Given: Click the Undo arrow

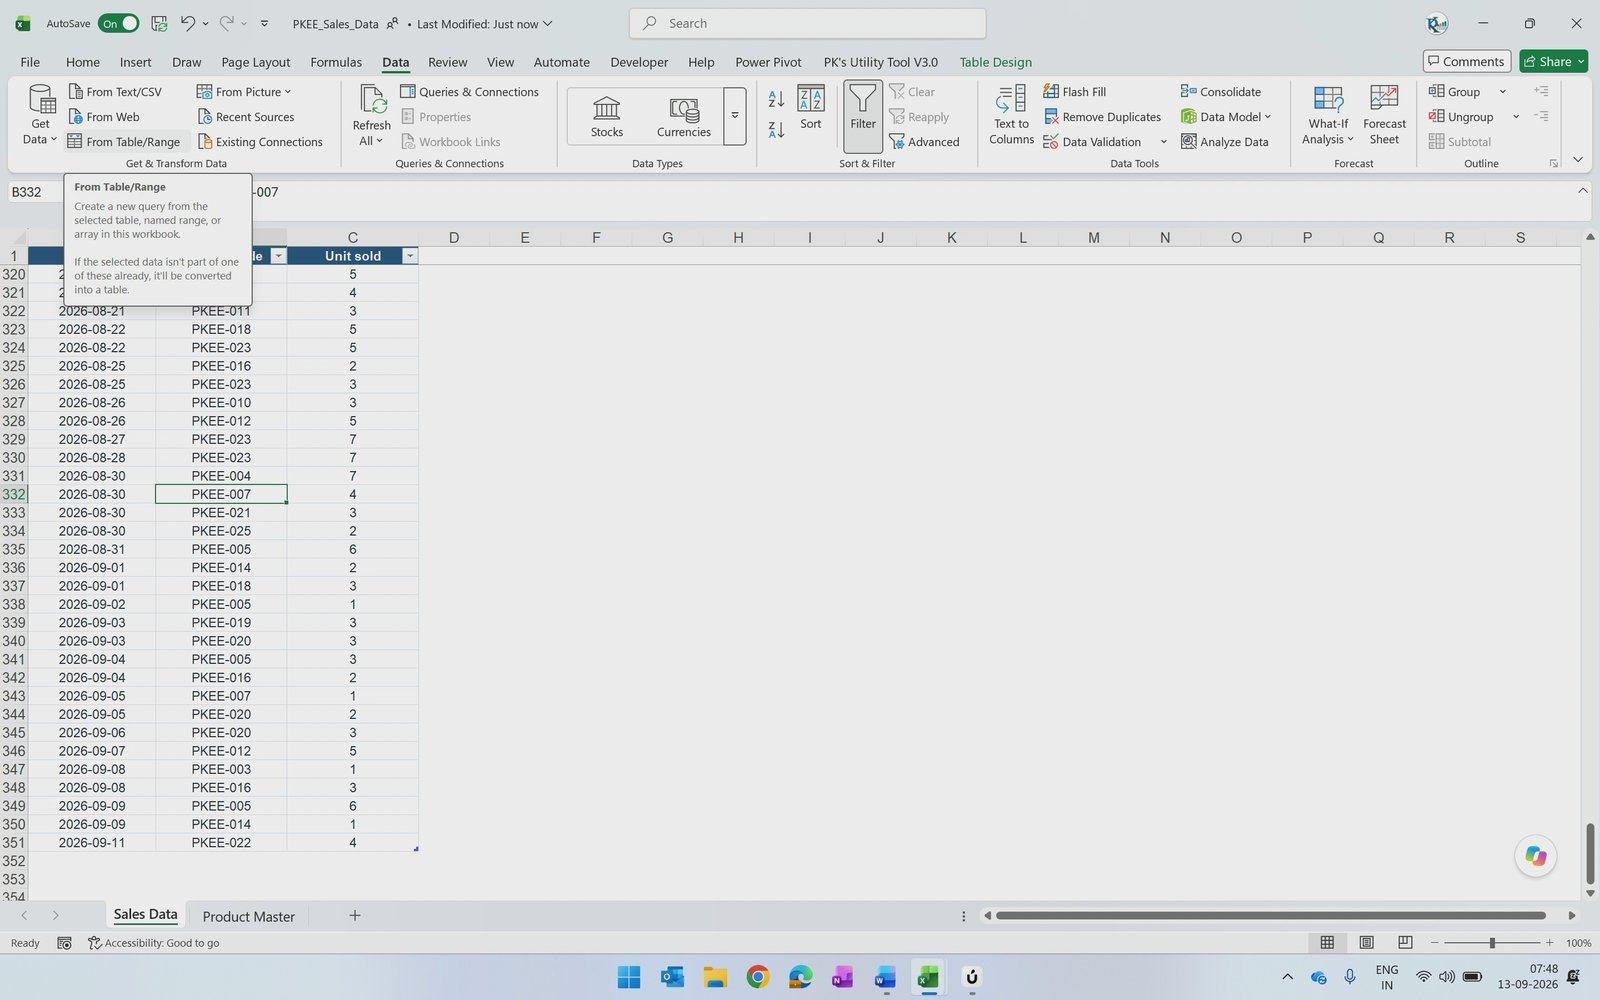Looking at the screenshot, I should 188,23.
